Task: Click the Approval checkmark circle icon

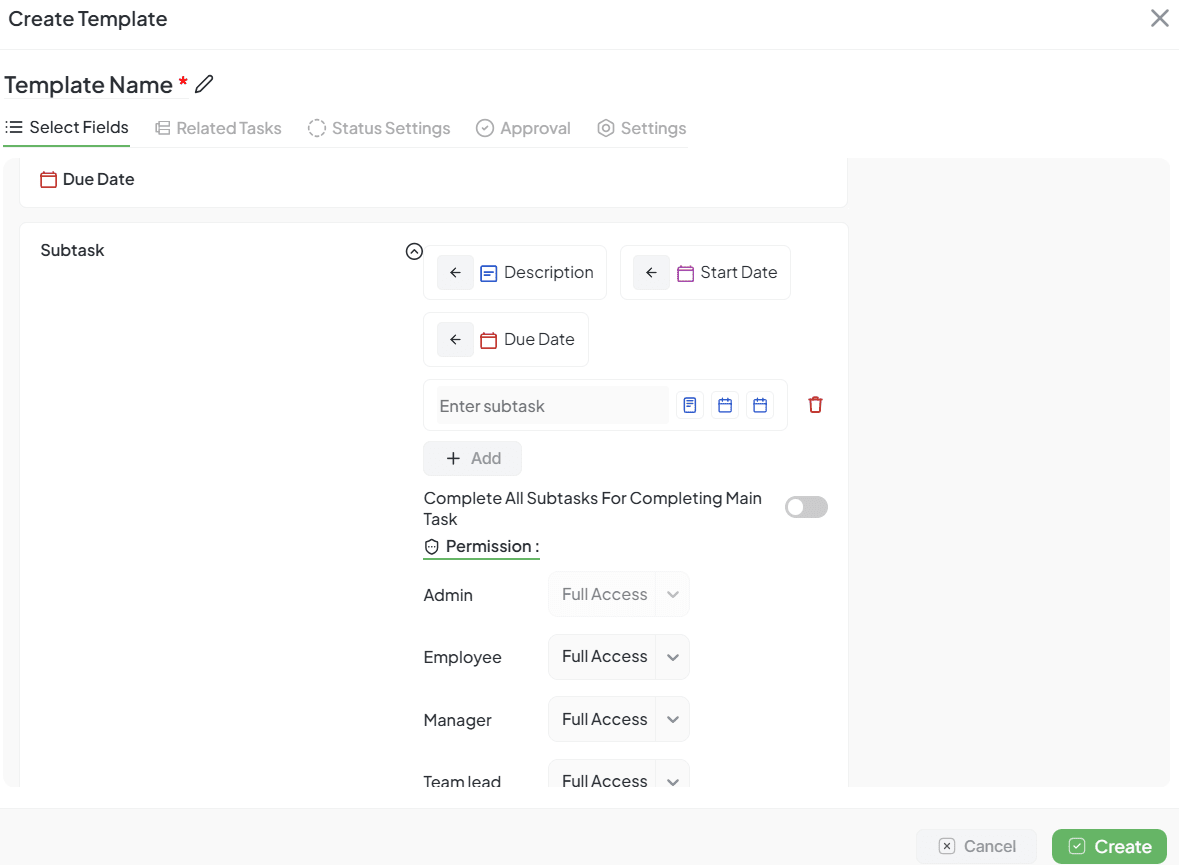Action: click(x=485, y=128)
